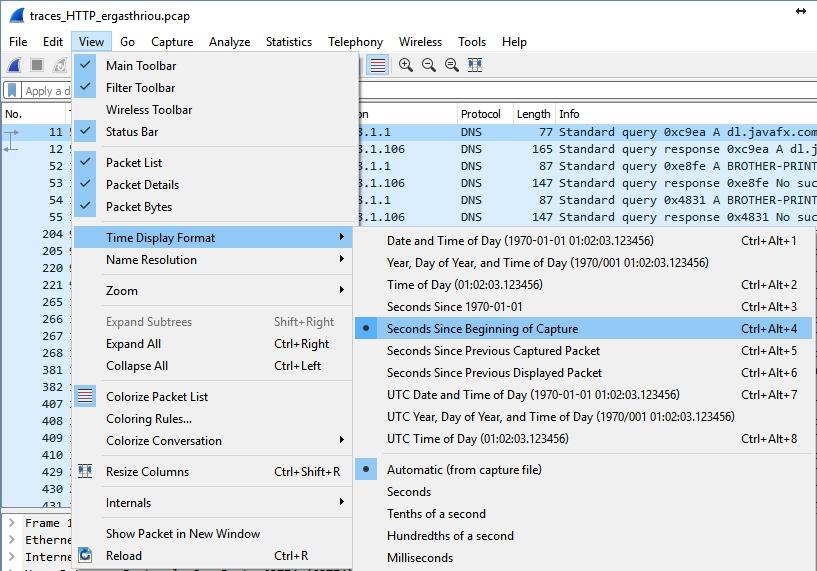The height and width of the screenshot is (571, 817).
Task: Open the Tools menu
Action: pyautogui.click(x=472, y=42)
